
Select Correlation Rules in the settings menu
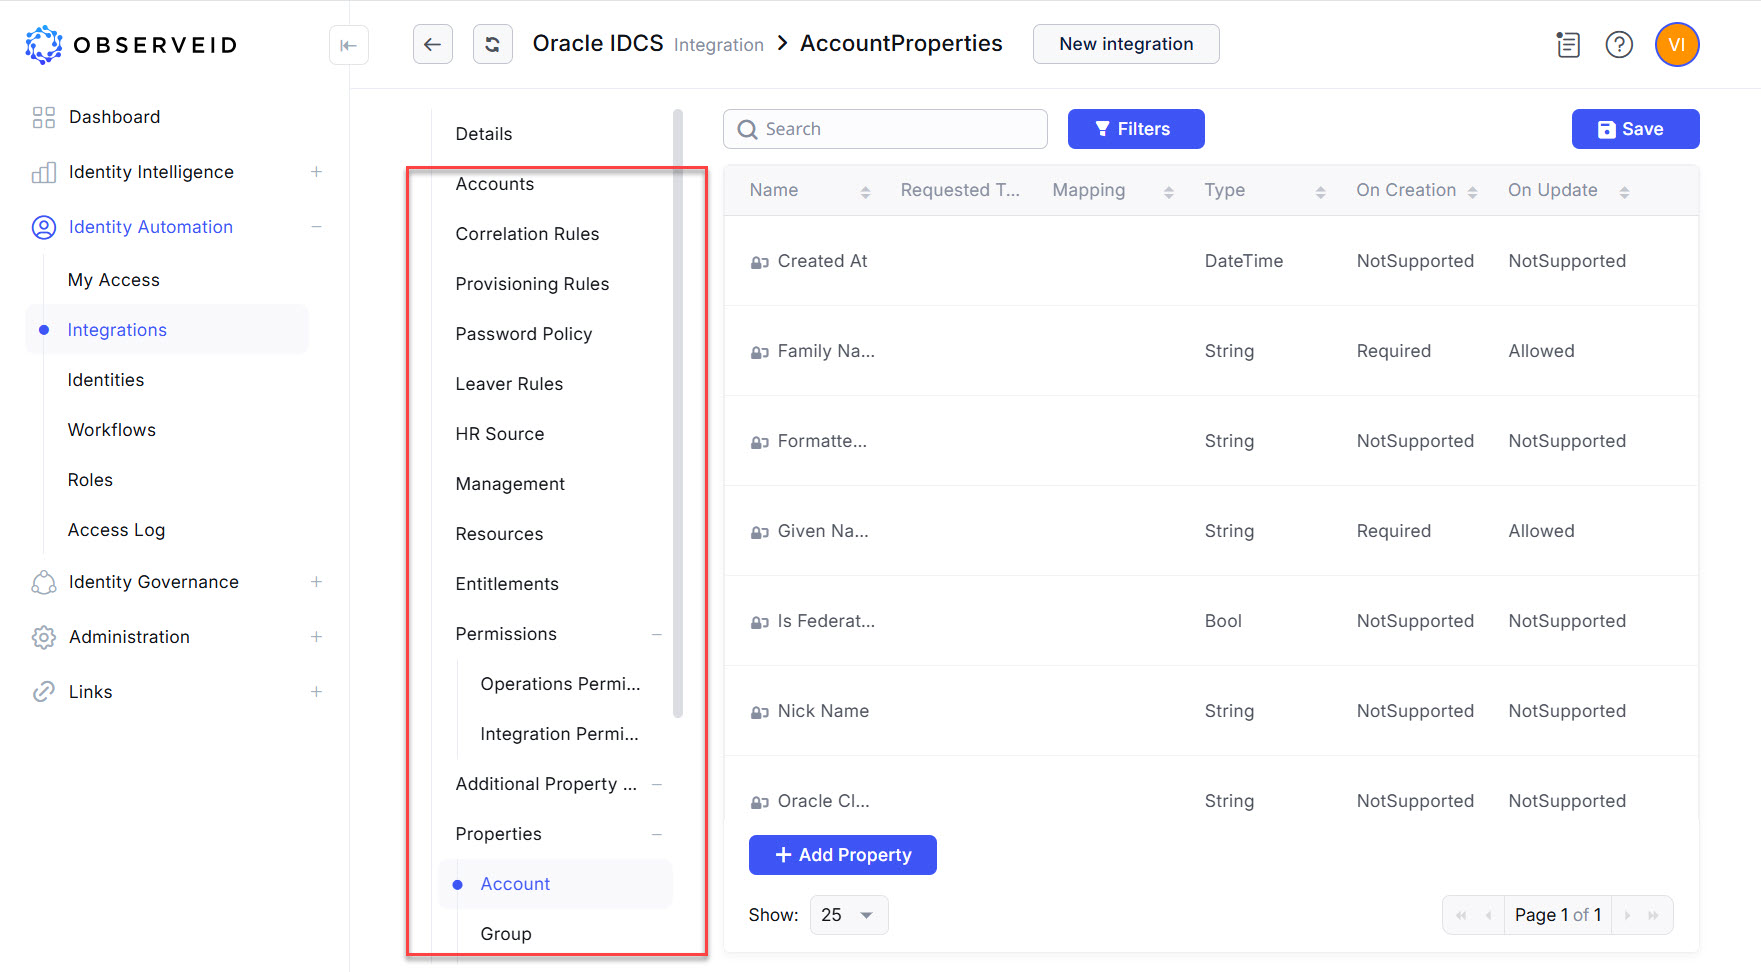(x=527, y=233)
